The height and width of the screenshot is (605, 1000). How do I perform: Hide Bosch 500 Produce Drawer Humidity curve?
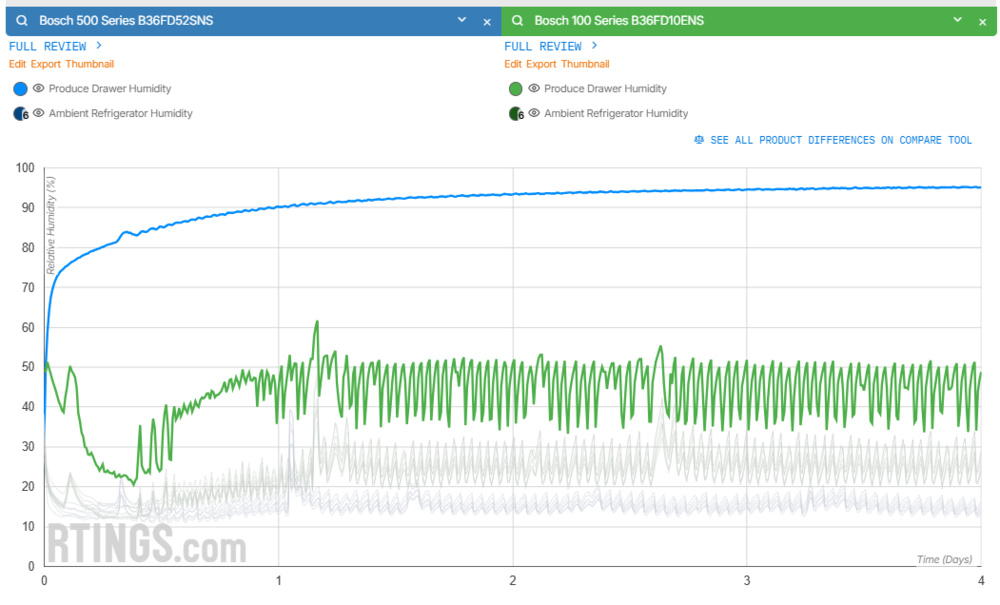pyautogui.click(x=40, y=88)
